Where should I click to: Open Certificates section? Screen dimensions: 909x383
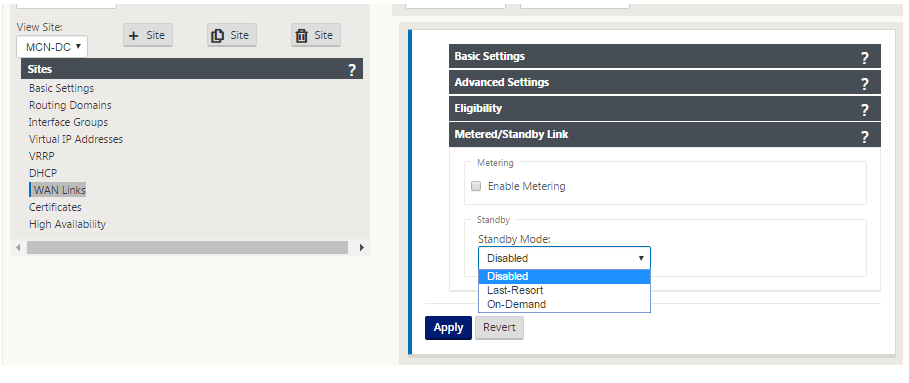pyautogui.click(x=55, y=207)
